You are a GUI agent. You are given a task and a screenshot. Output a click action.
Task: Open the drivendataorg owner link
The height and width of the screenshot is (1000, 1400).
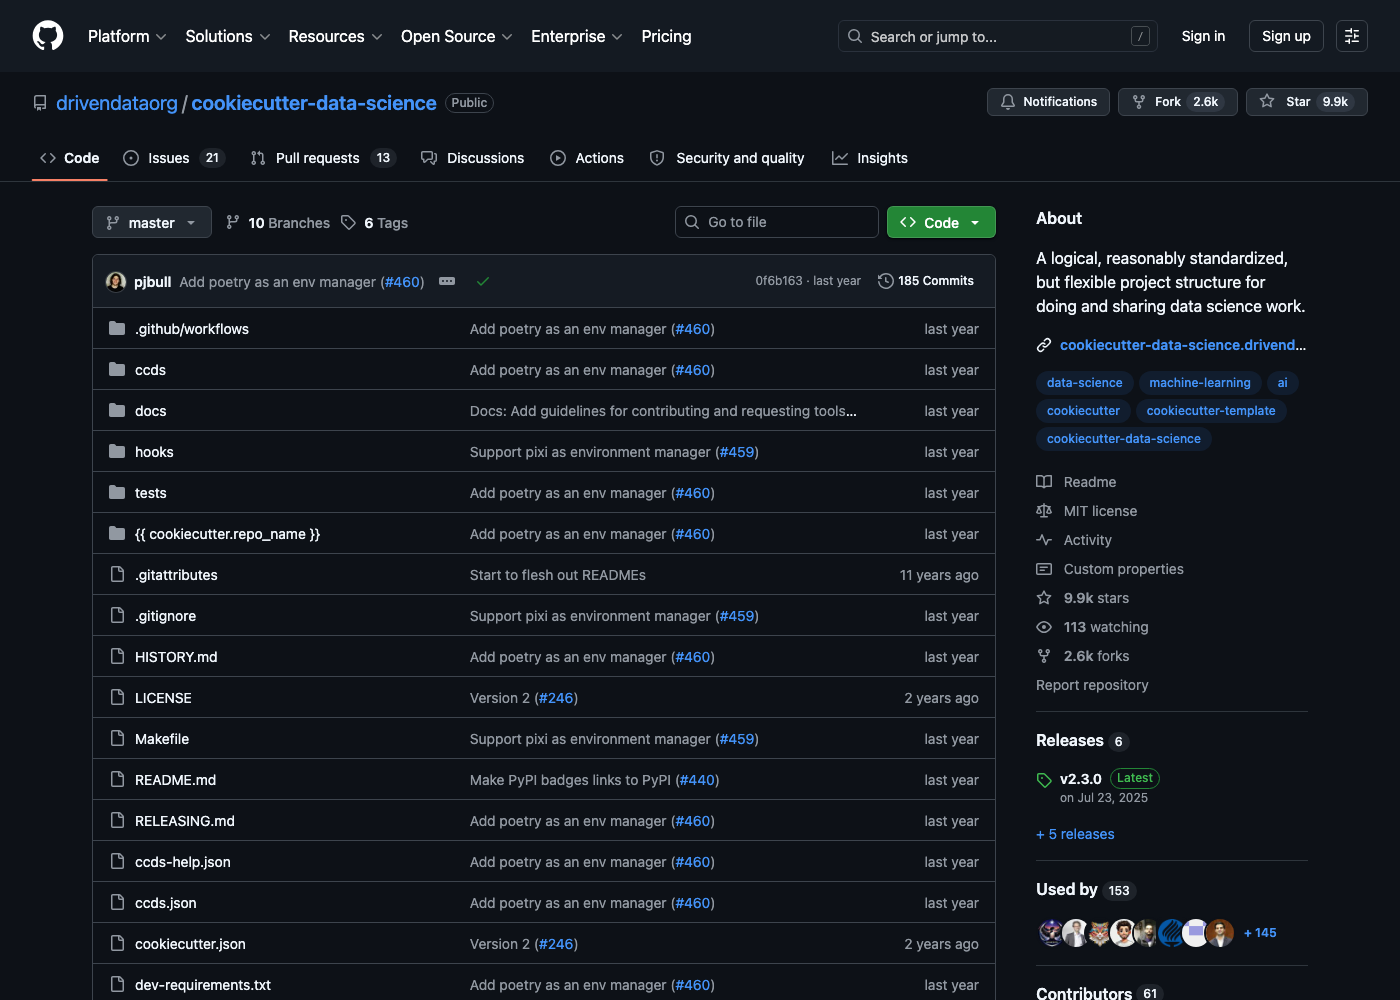coord(117,103)
